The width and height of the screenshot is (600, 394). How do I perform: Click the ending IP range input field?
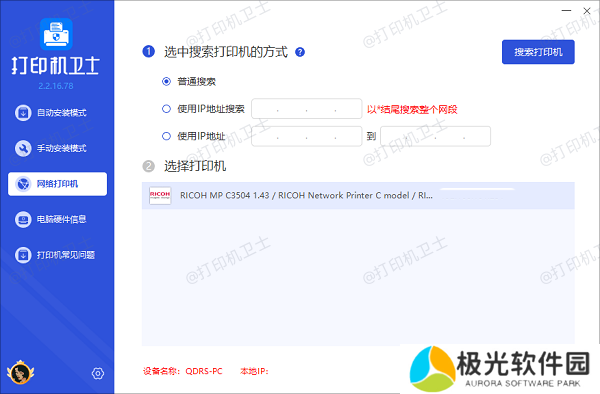435,136
